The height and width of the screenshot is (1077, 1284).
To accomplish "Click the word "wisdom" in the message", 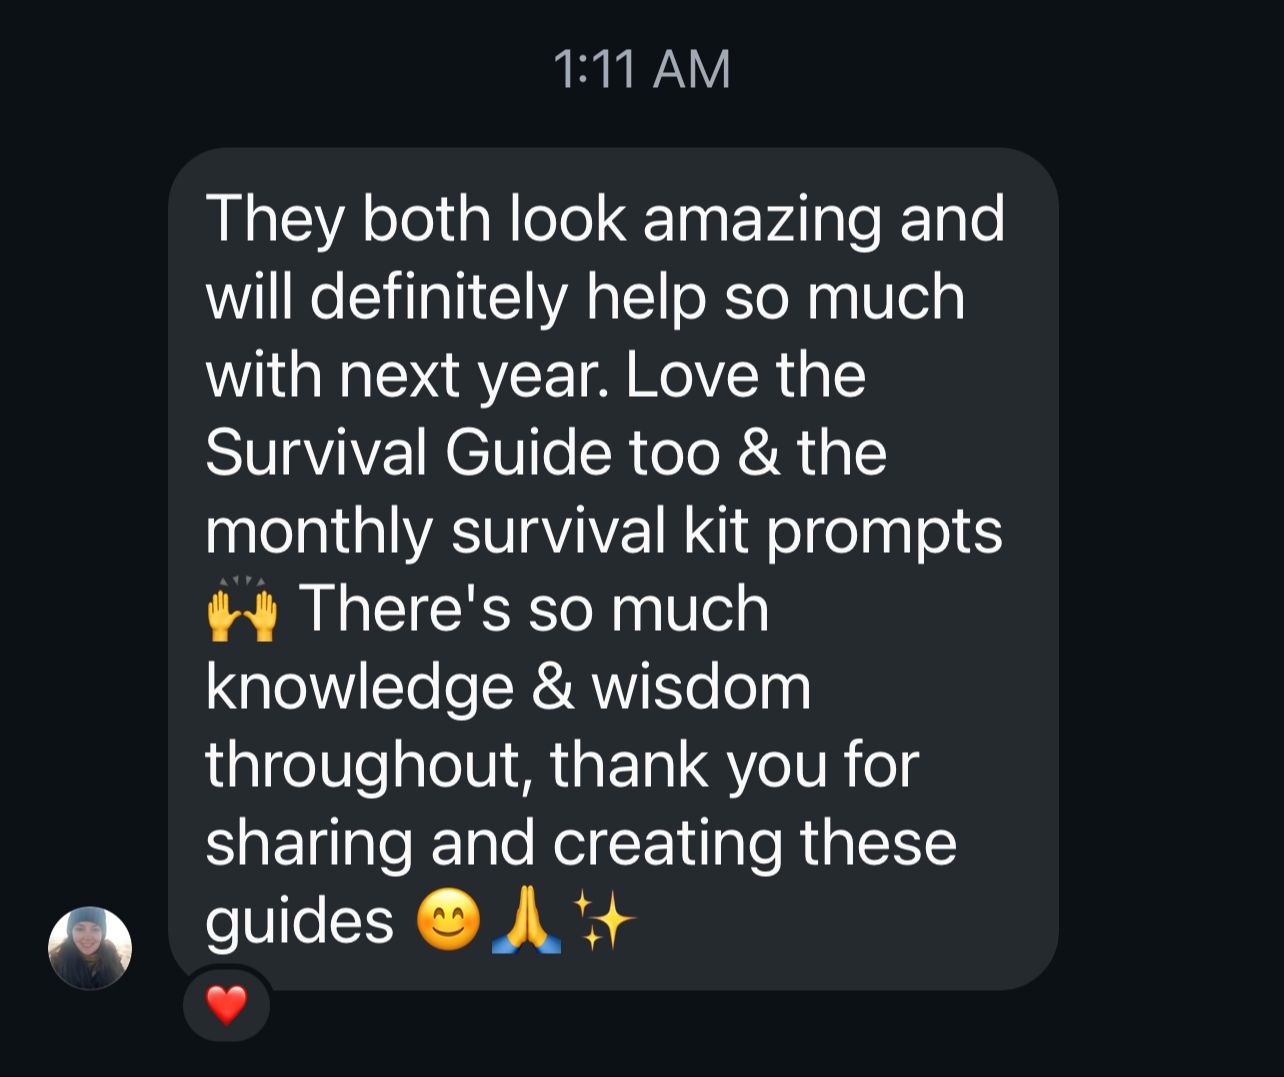I will click(701, 687).
